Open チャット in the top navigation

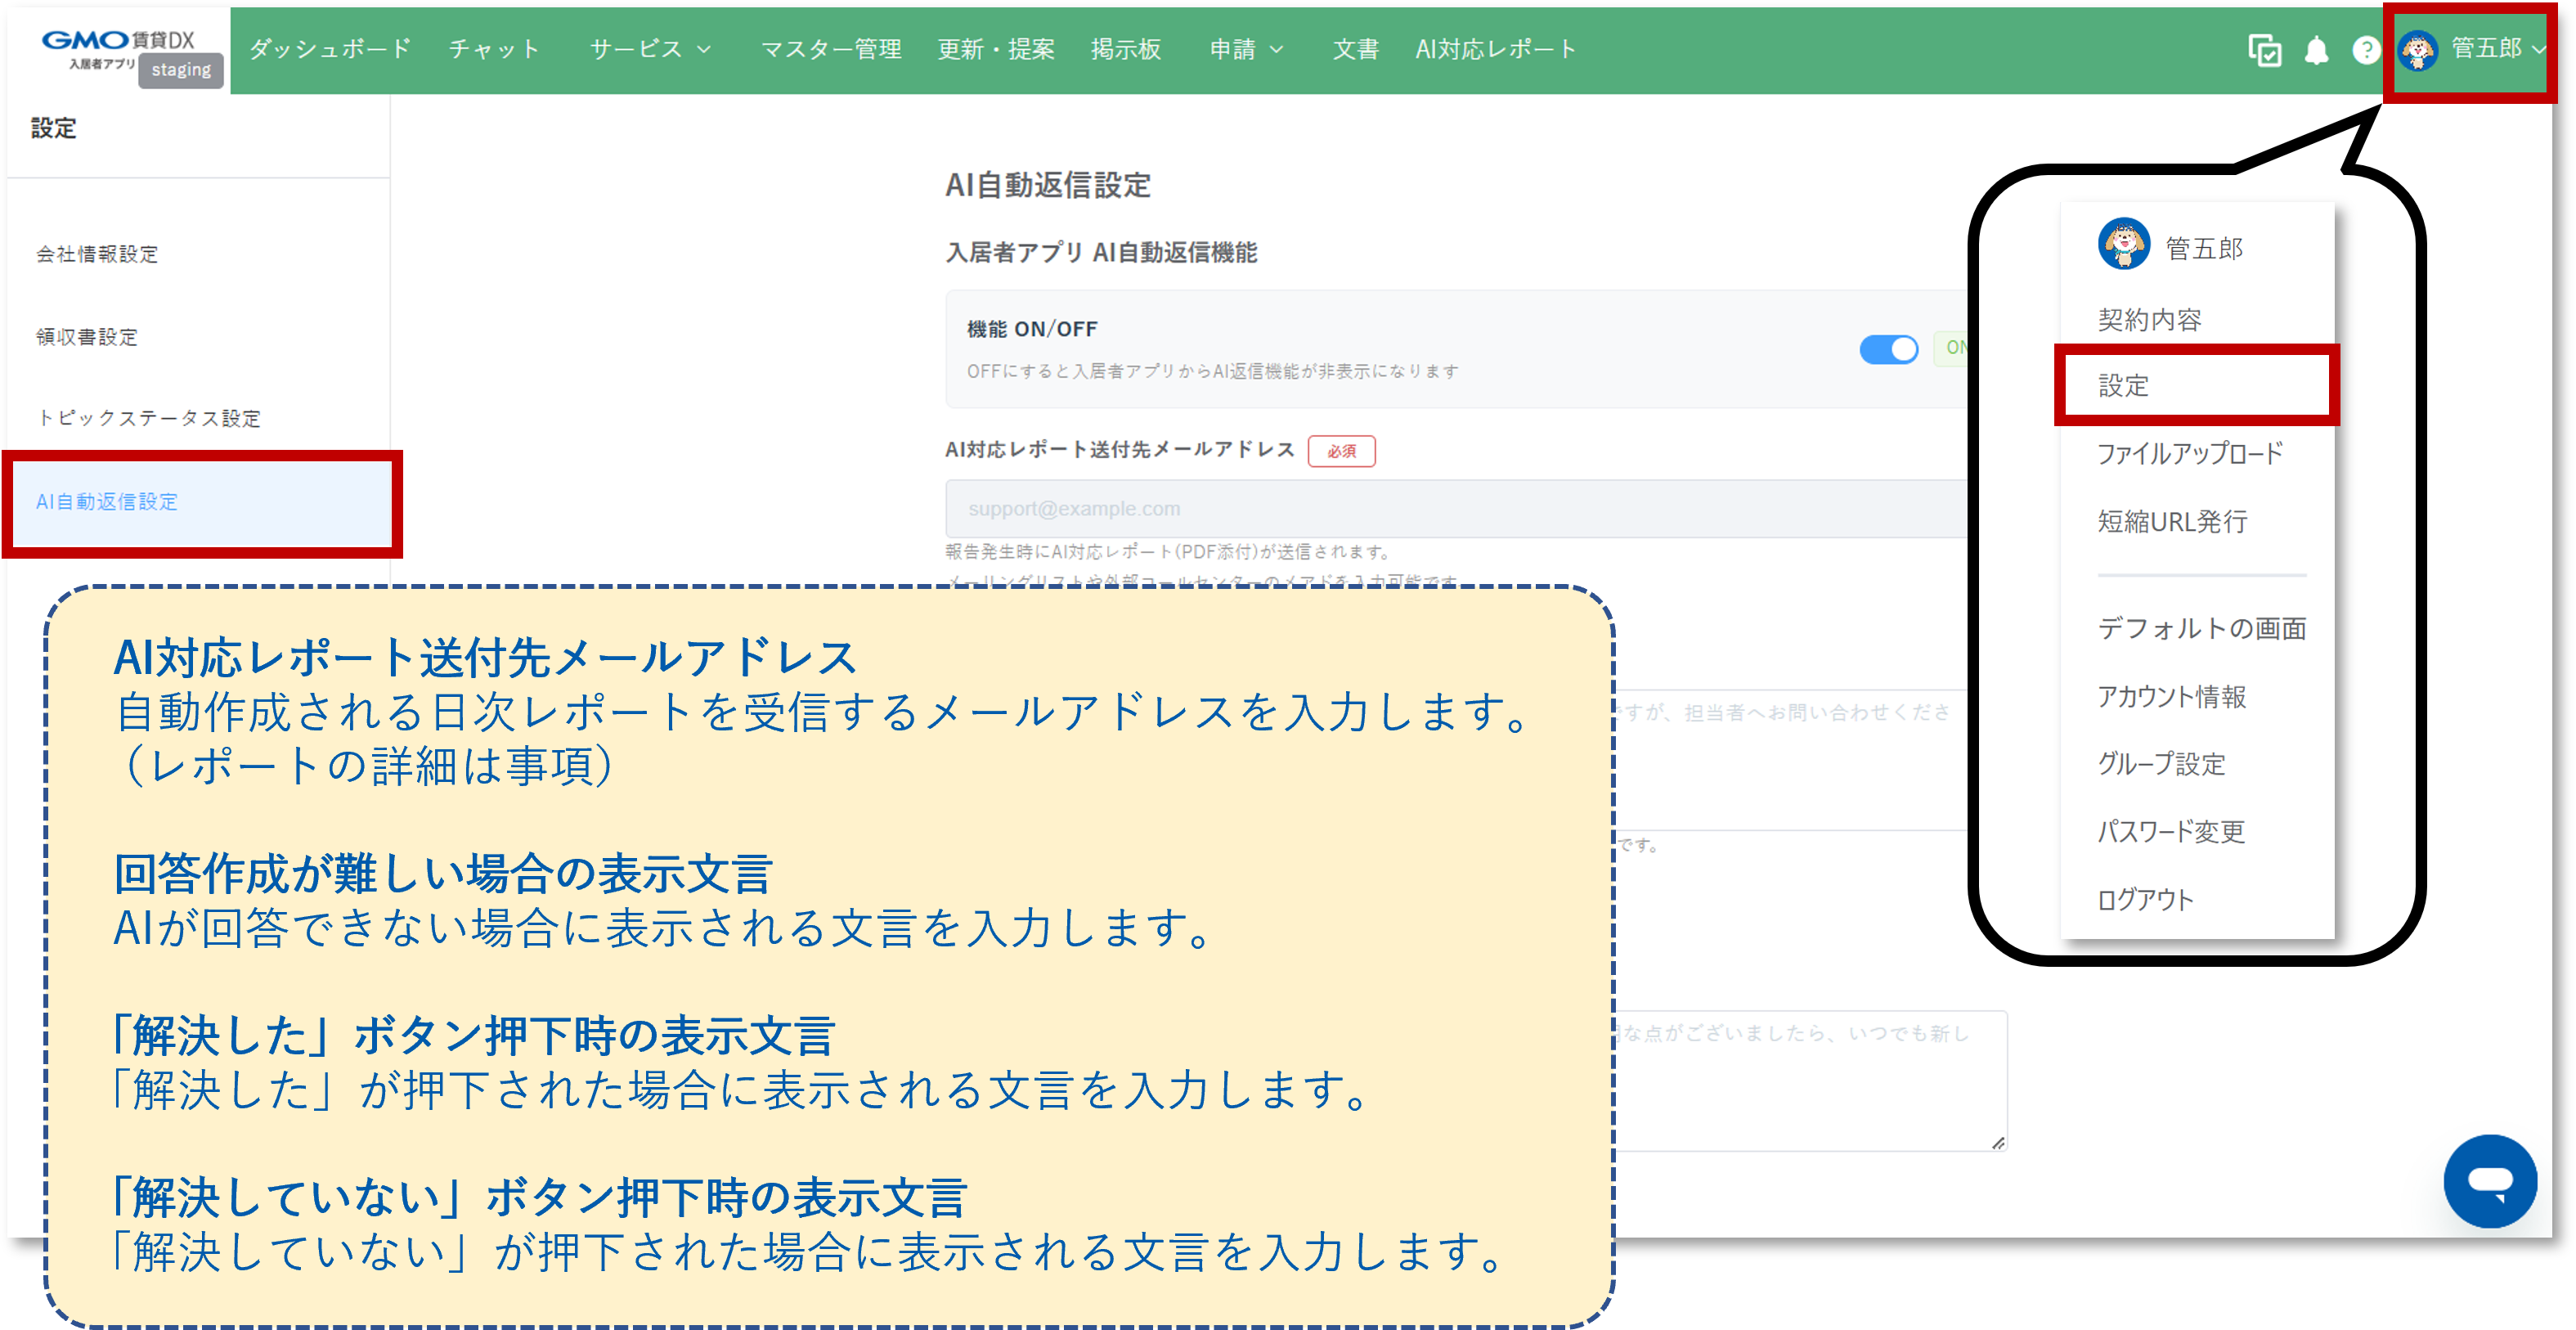(494, 49)
